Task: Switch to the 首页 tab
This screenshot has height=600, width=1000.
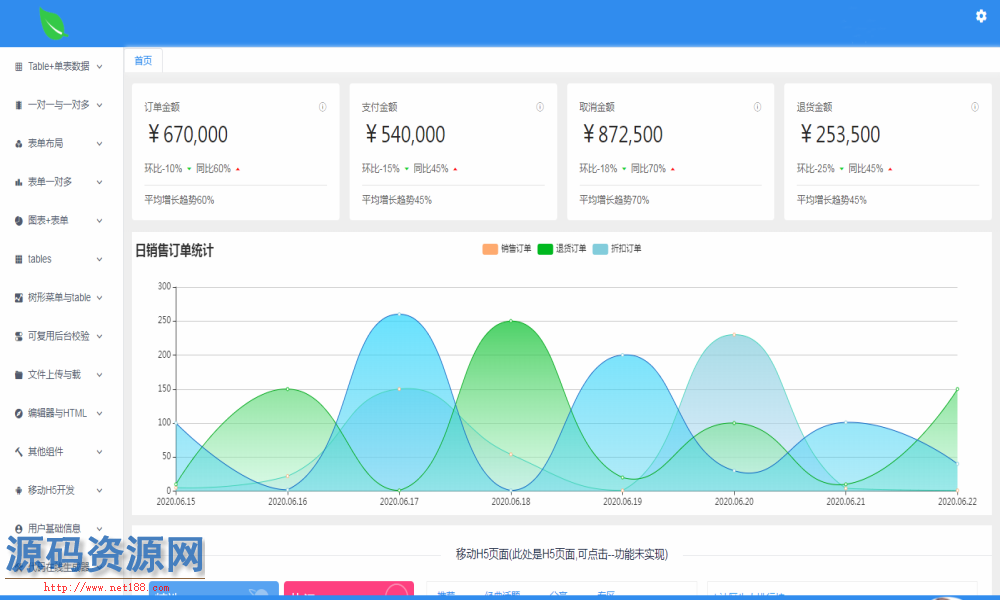Action: pos(144,60)
